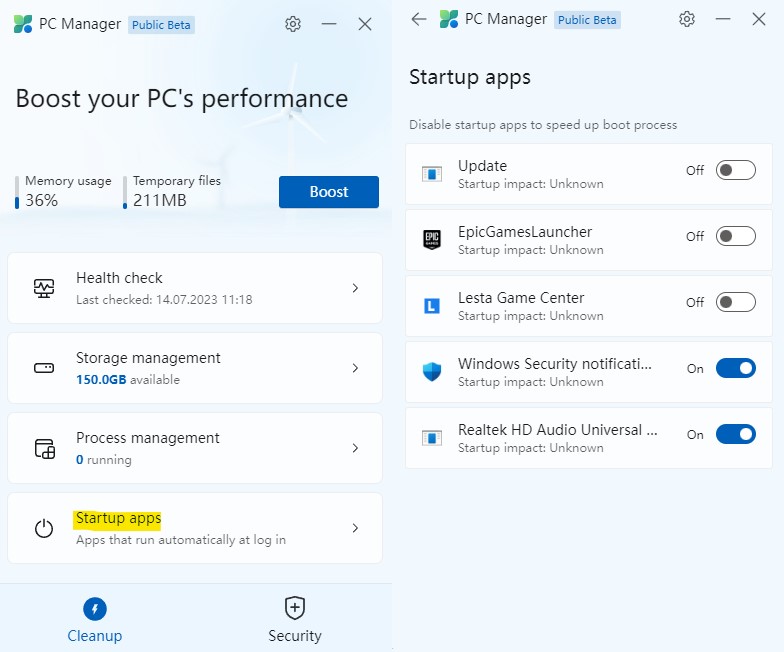The height and width of the screenshot is (652, 784).
Task: Click the 'Realtek HD Audio Universal ...' name
Action: click(558, 430)
